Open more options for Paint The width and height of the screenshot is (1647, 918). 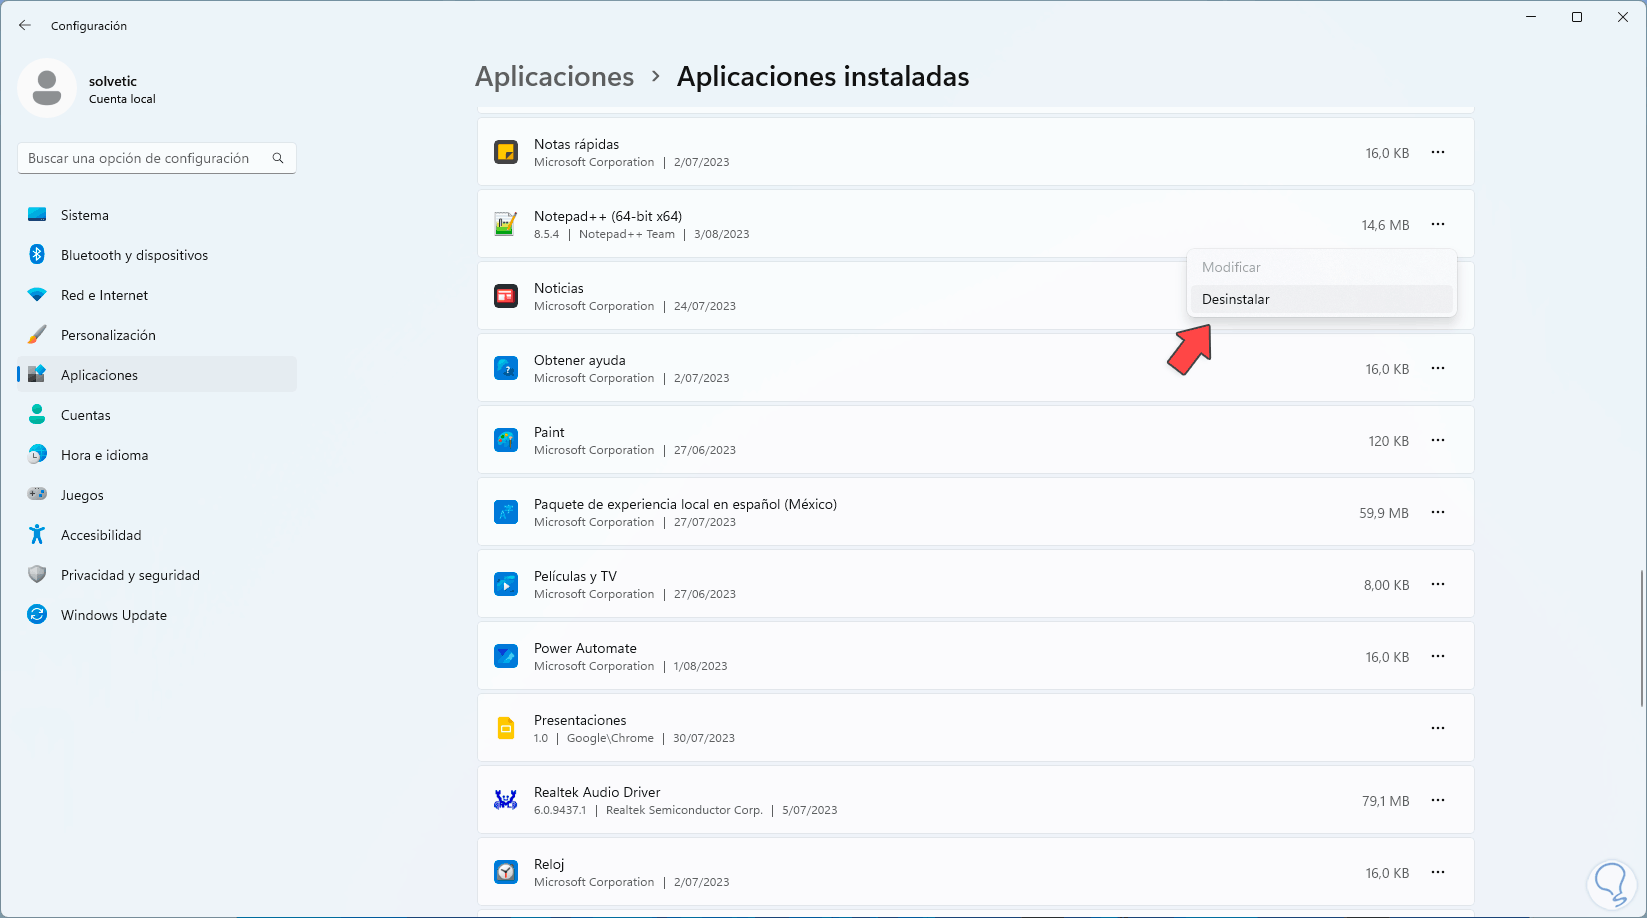(1438, 441)
